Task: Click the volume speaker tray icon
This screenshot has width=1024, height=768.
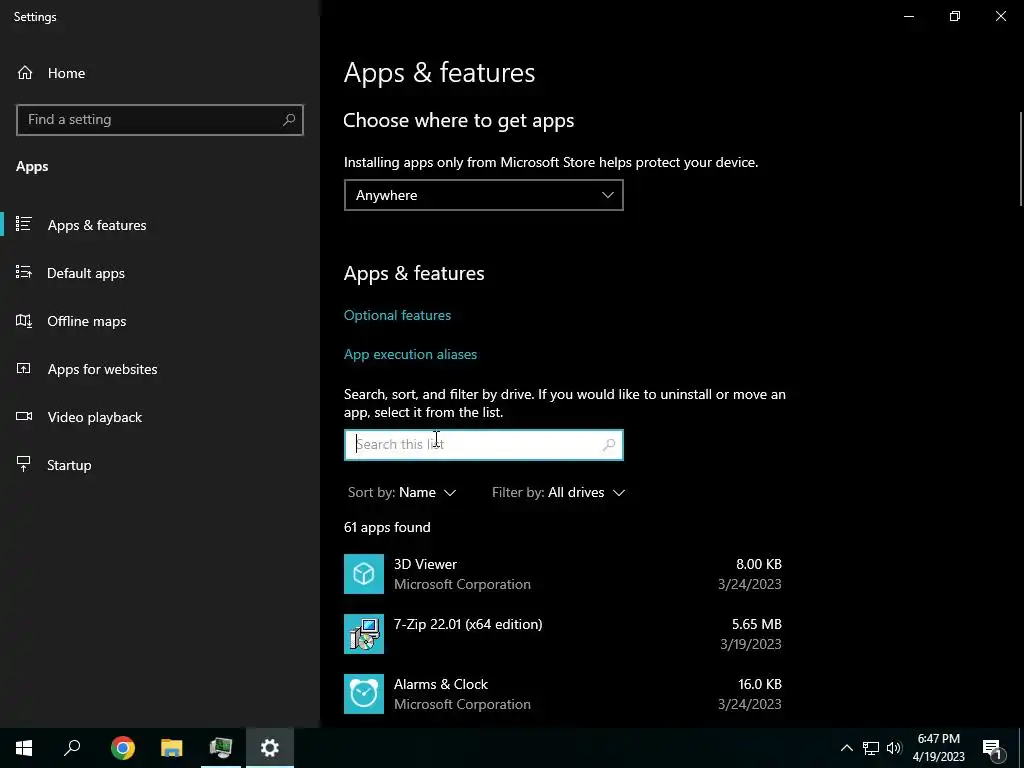Action: pos(894,748)
